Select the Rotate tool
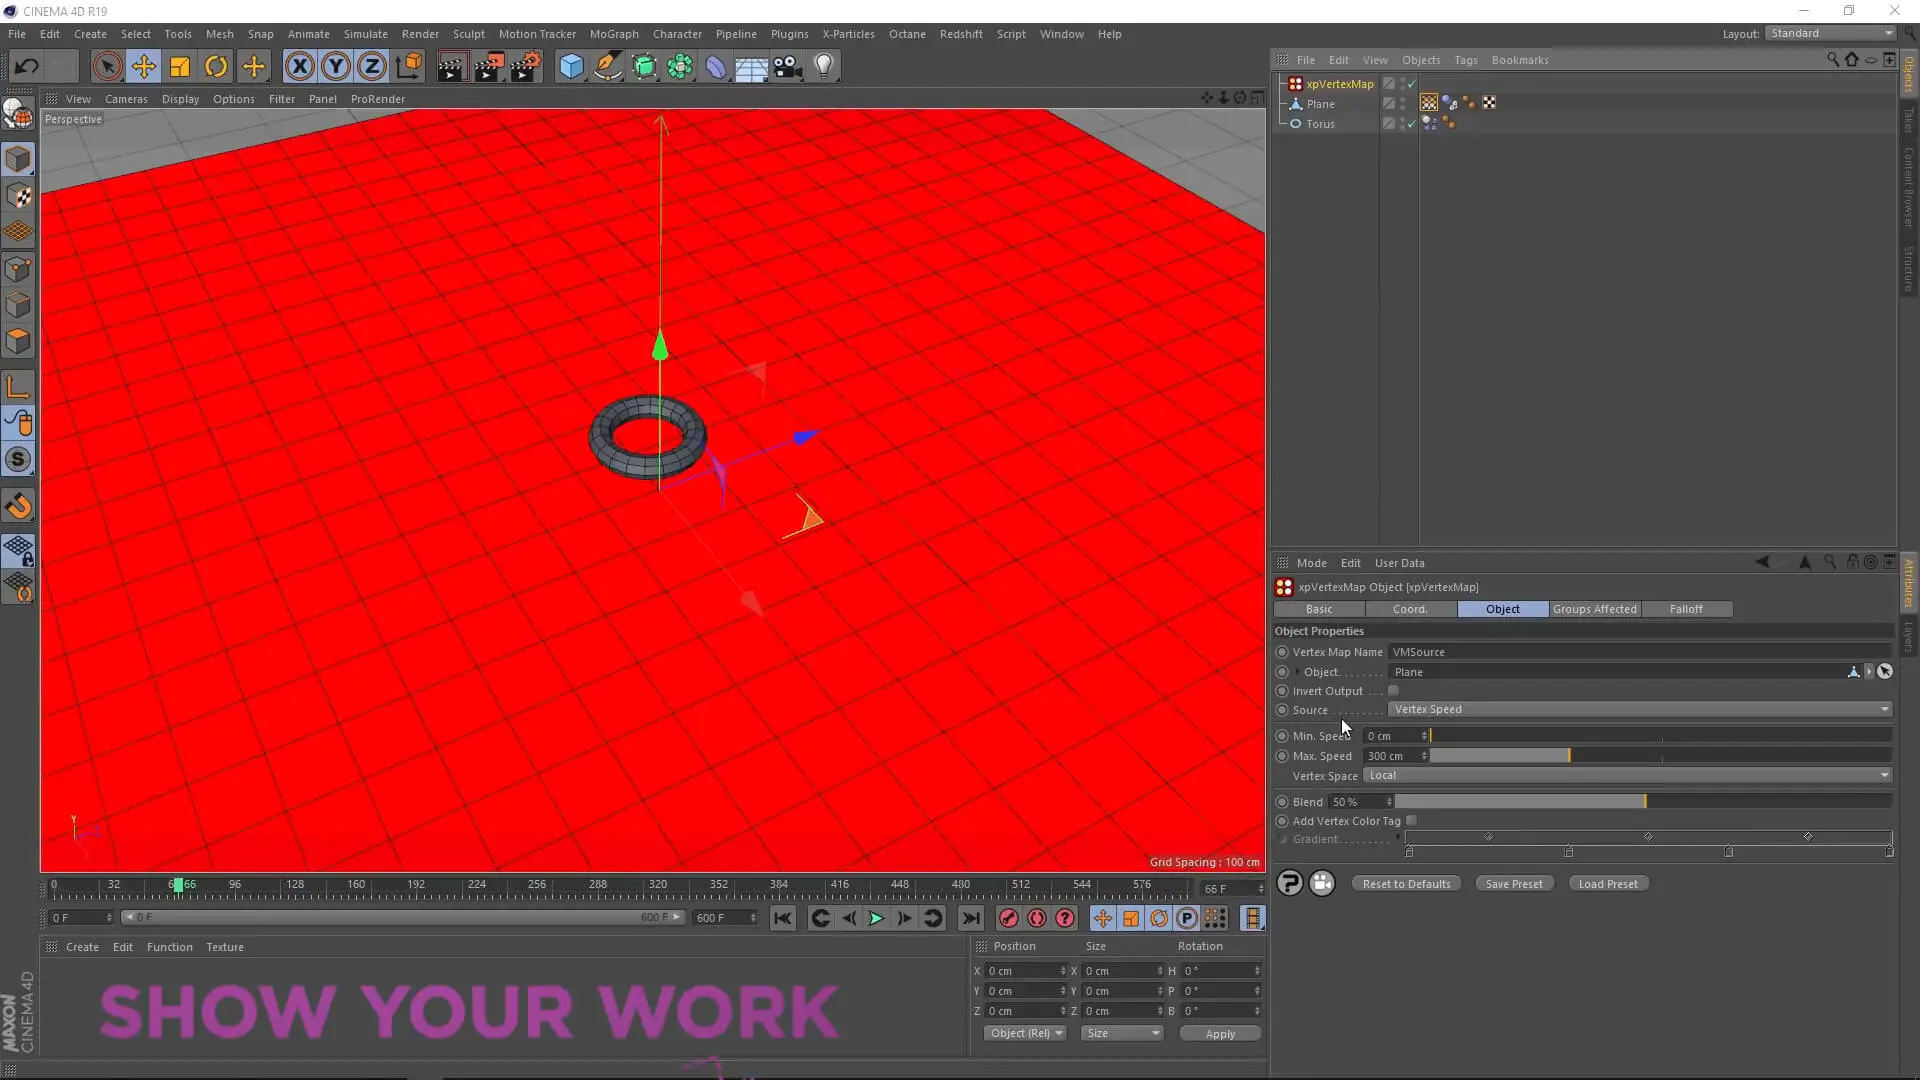This screenshot has width=1920, height=1080. coord(216,67)
